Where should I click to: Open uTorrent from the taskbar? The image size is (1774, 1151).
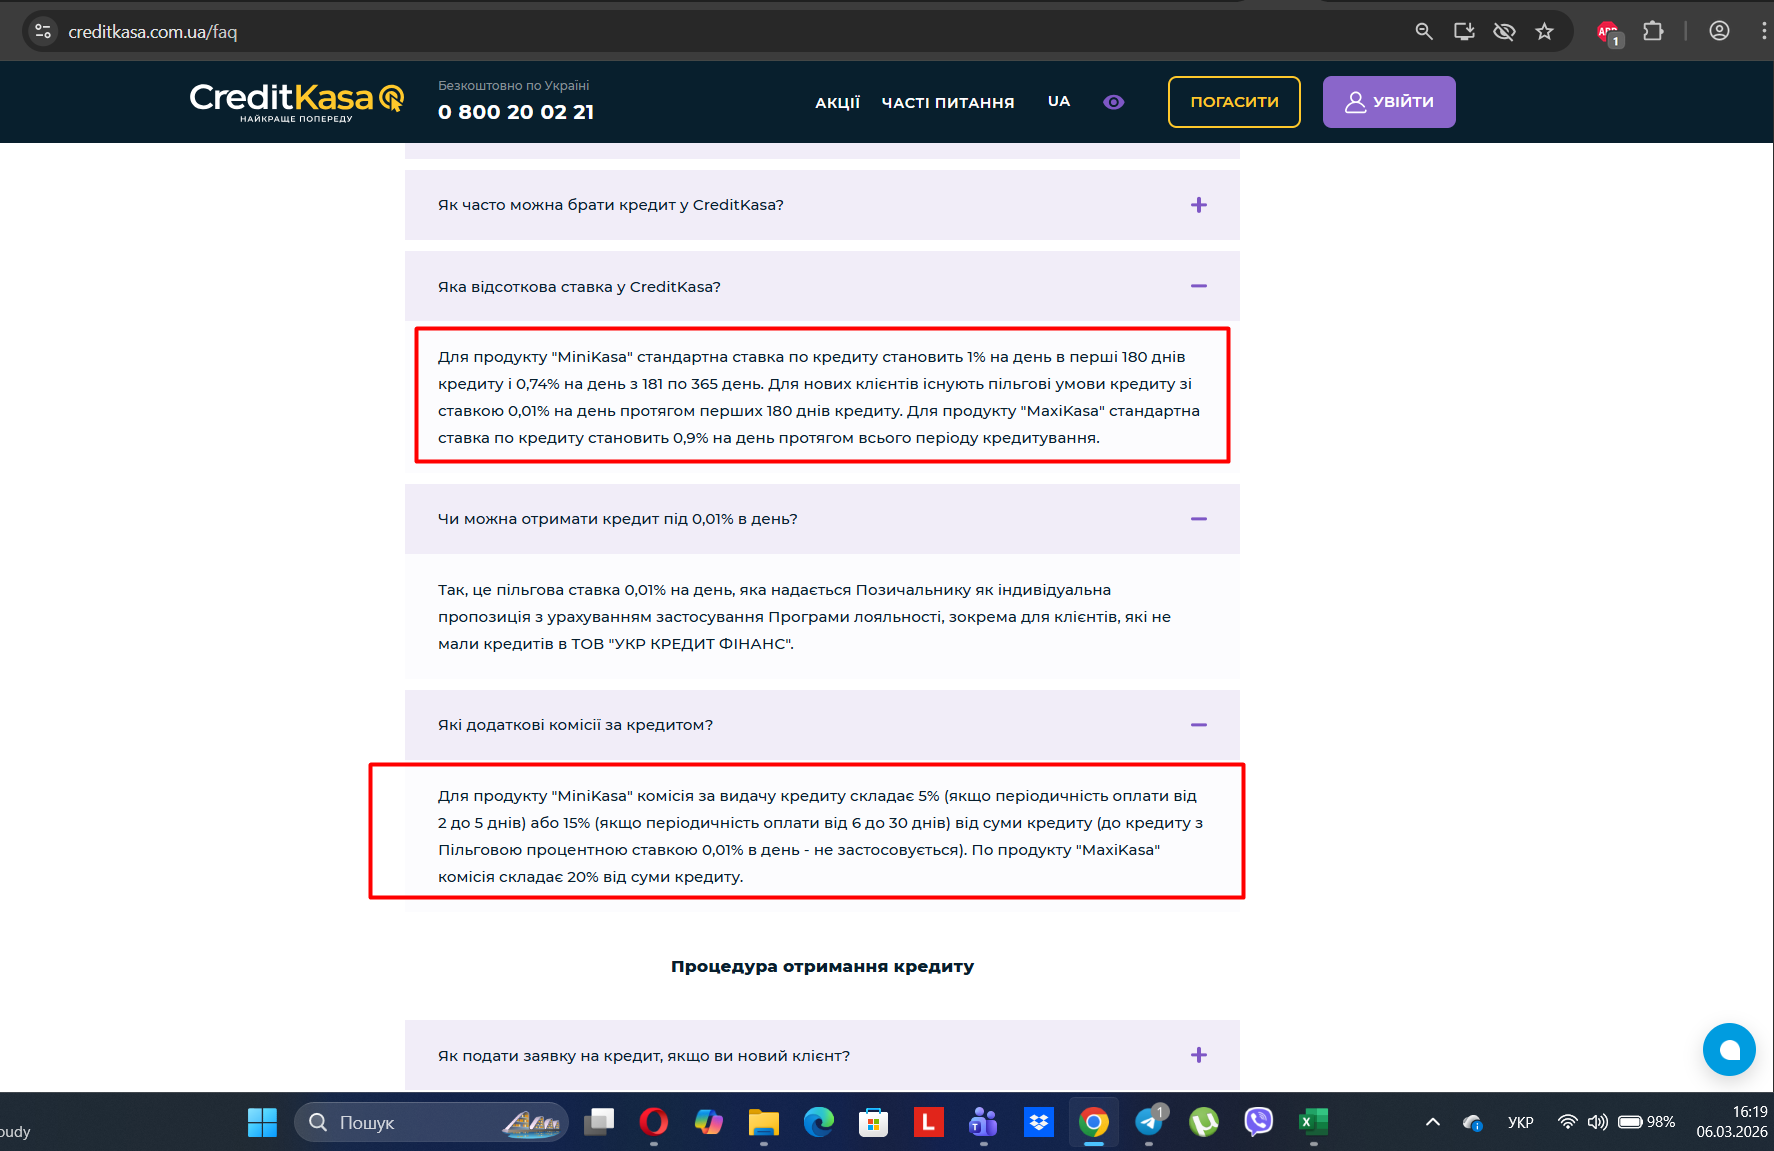[1204, 1123]
